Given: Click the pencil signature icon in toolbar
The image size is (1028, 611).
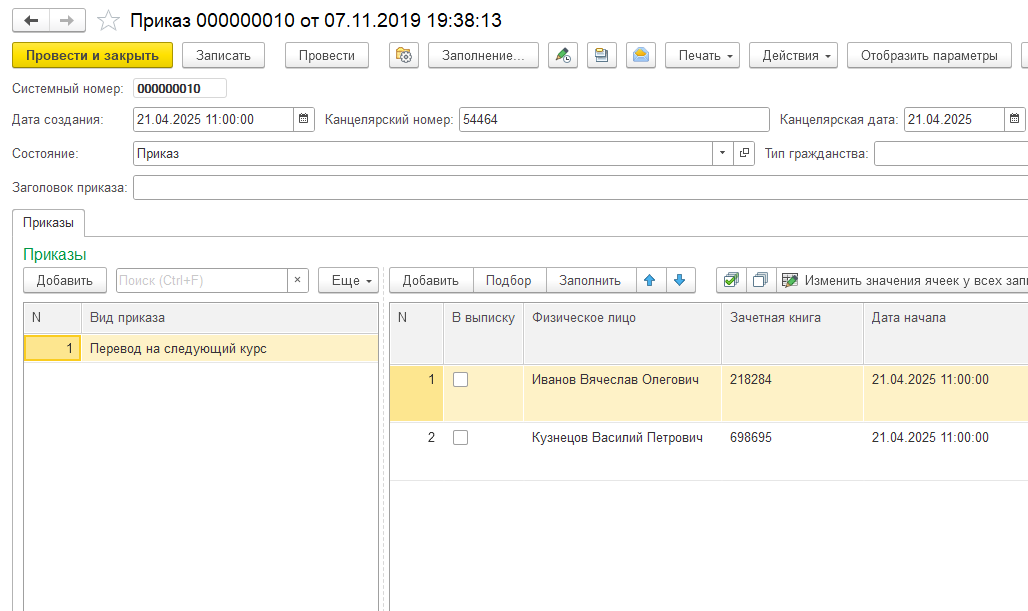Looking at the screenshot, I should [563, 56].
